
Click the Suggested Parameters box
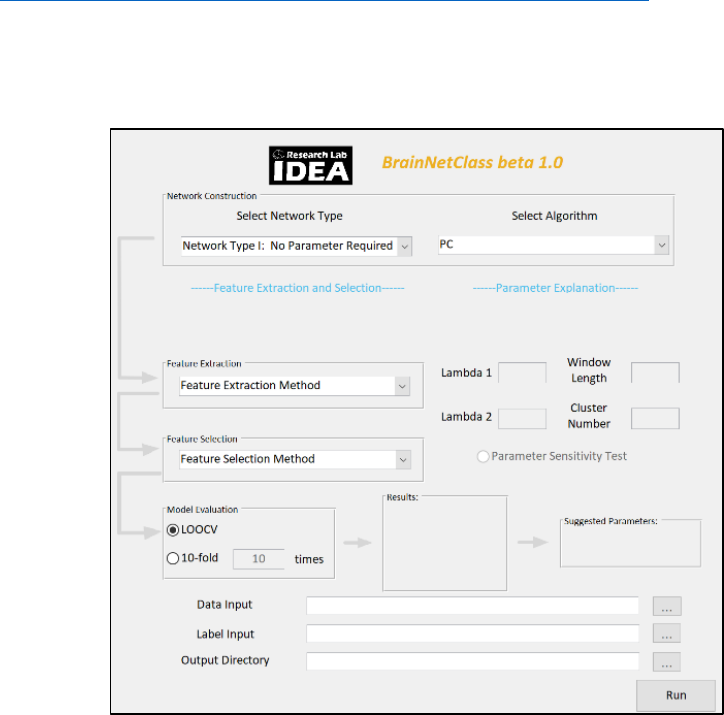click(630, 543)
